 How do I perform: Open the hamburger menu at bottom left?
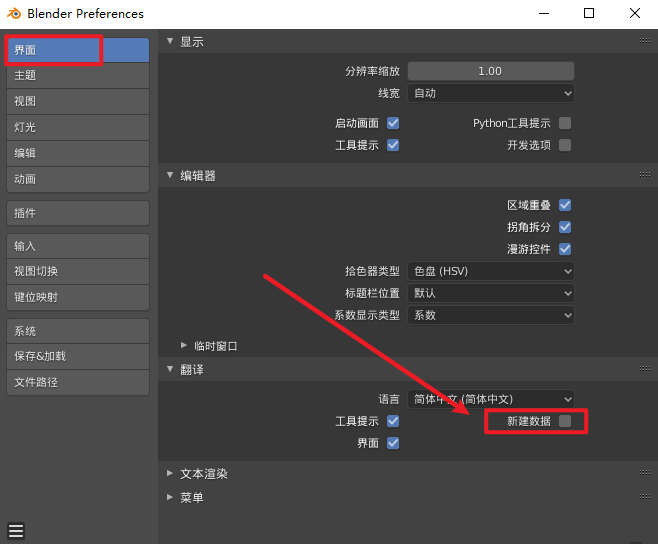pyautogui.click(x=16, y=531)
